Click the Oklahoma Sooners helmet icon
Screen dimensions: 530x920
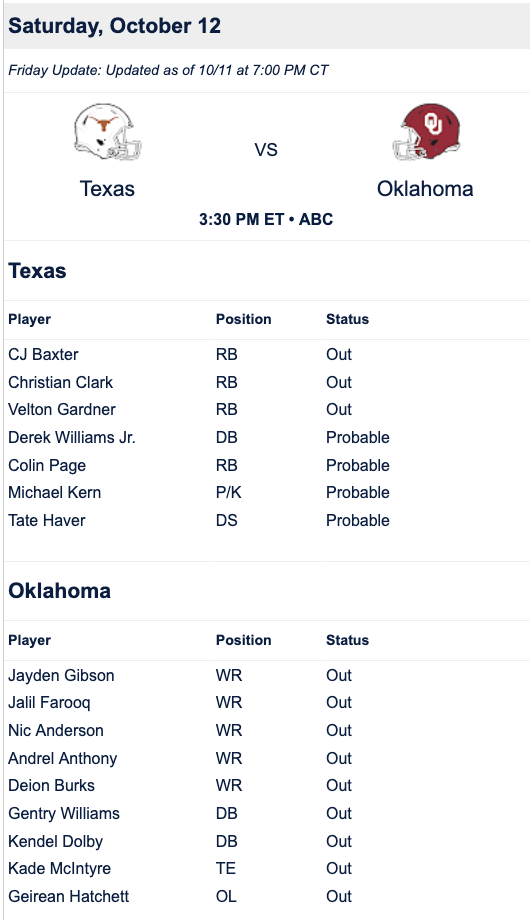click(426, 132)
